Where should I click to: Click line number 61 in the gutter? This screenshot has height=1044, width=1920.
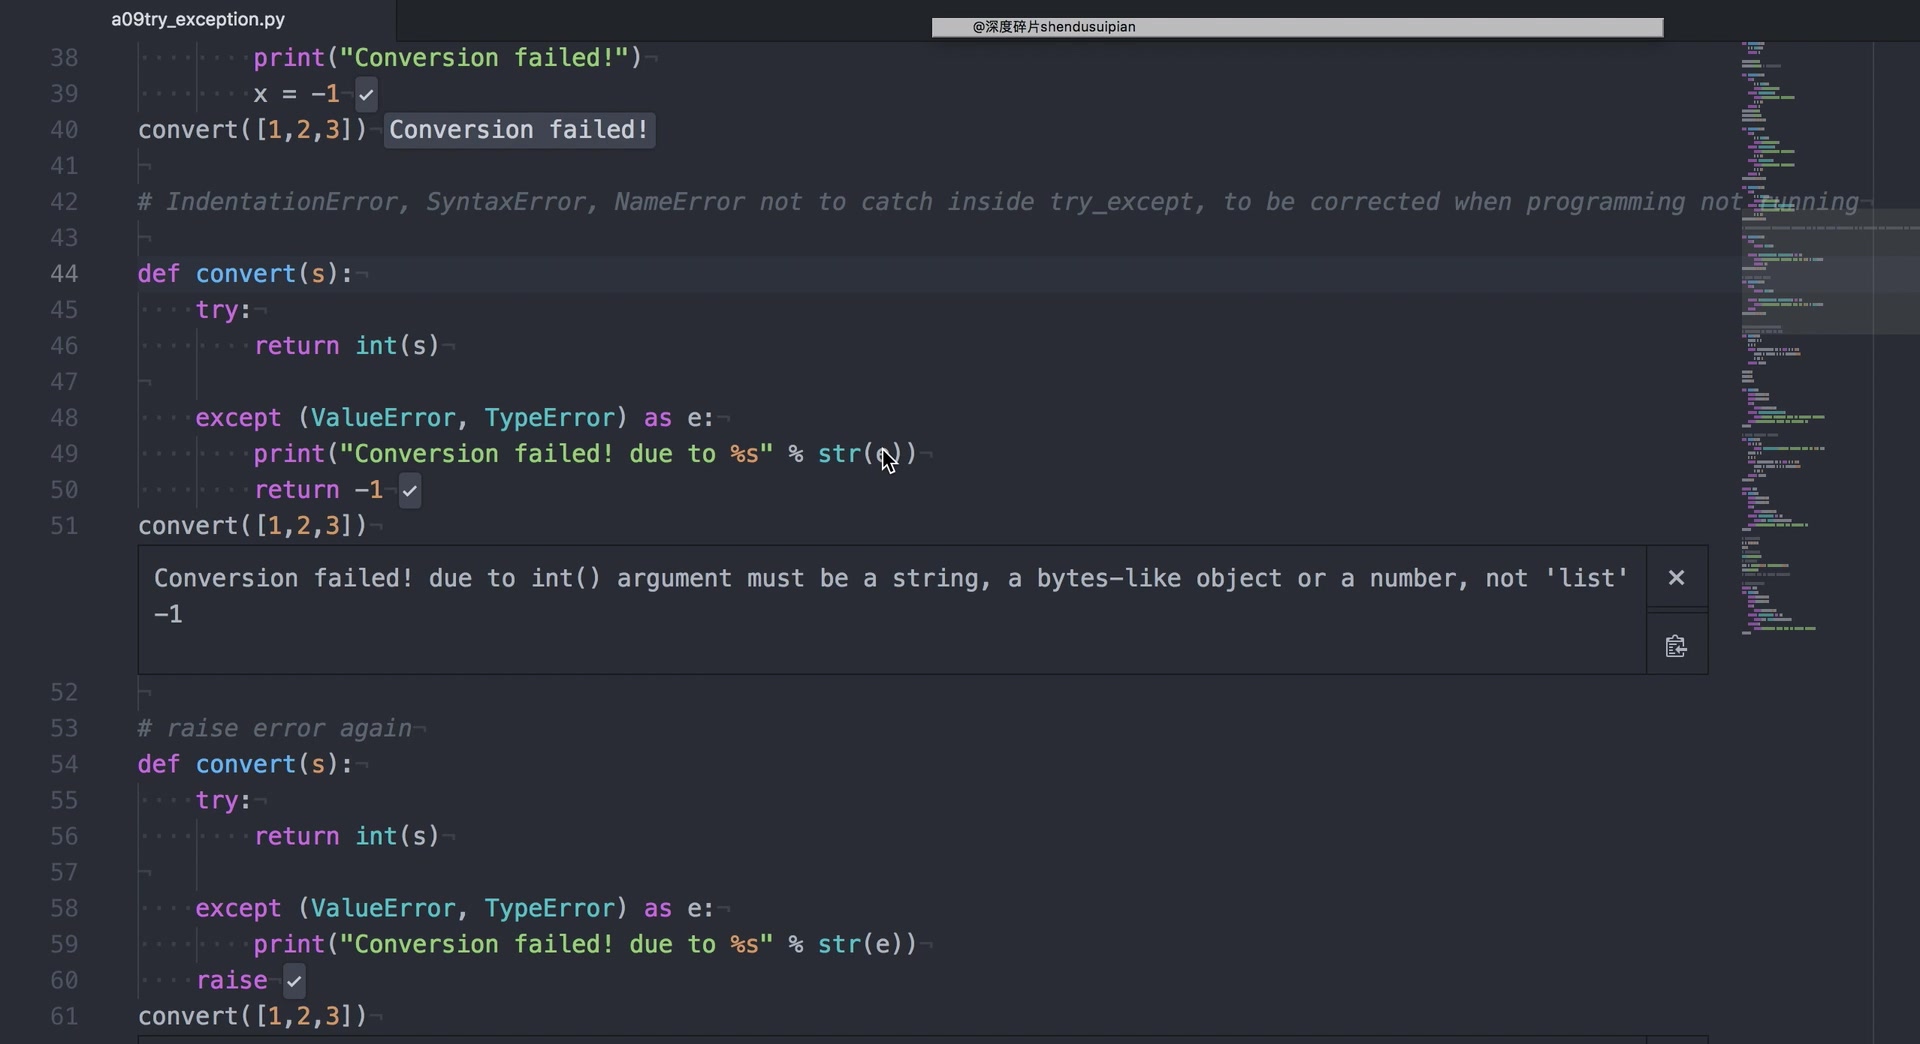[x=64, y=1017]
